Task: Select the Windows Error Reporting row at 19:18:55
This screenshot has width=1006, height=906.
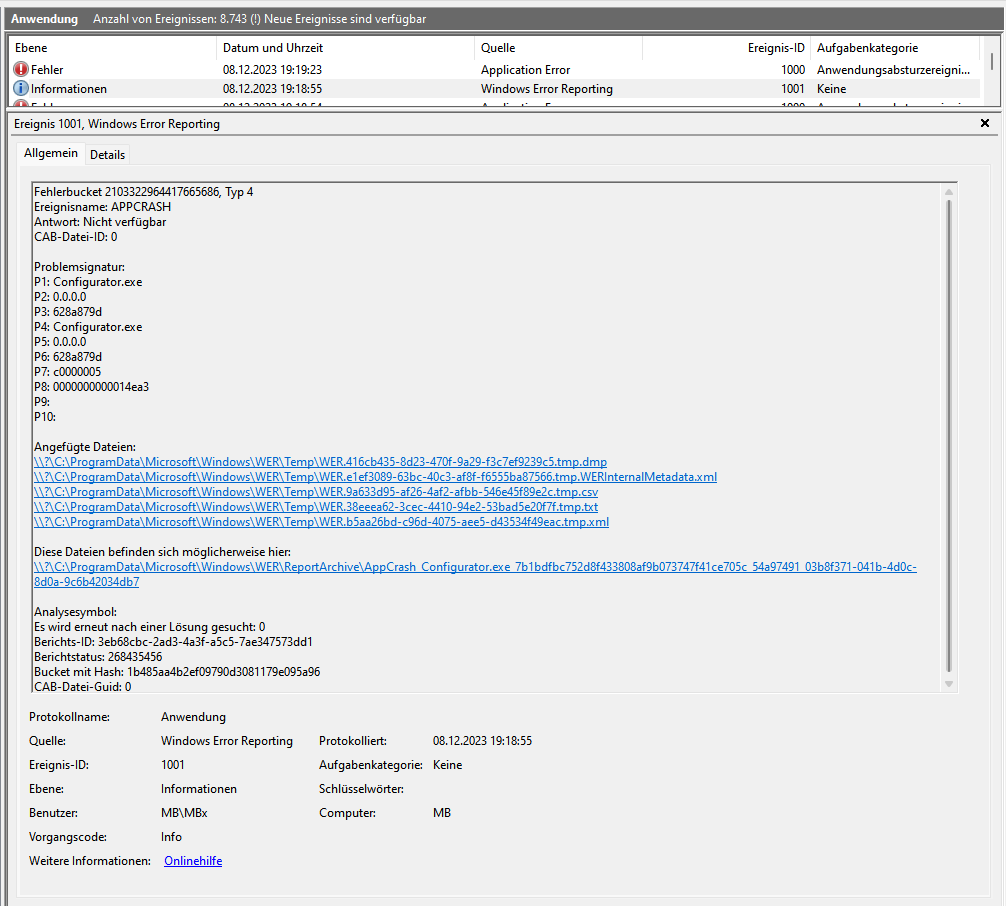Action: pos(495,89)
